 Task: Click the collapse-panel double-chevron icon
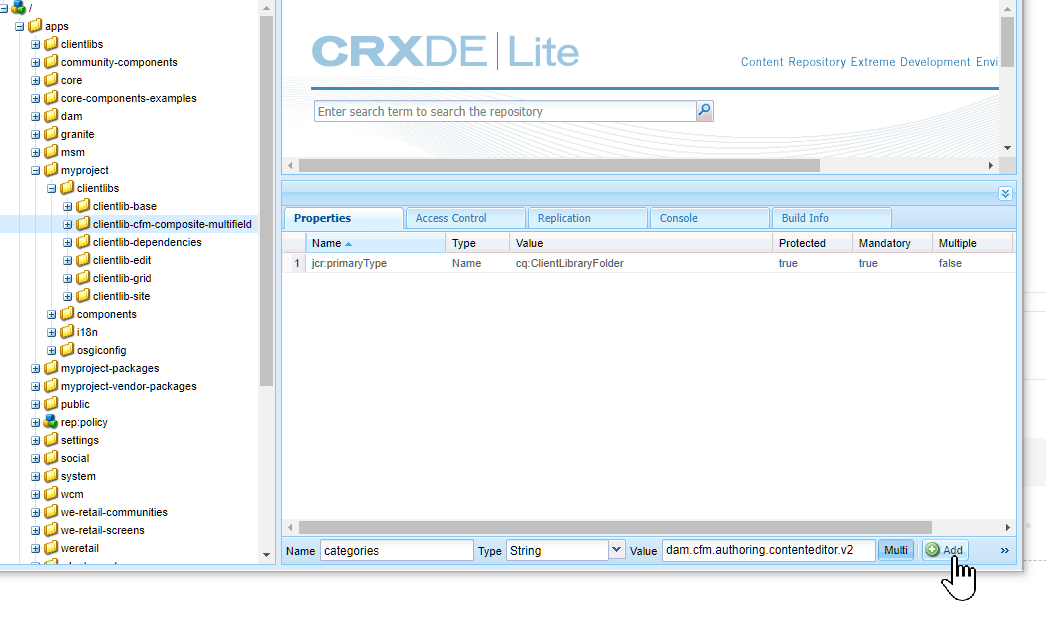tap(1005, 193)
